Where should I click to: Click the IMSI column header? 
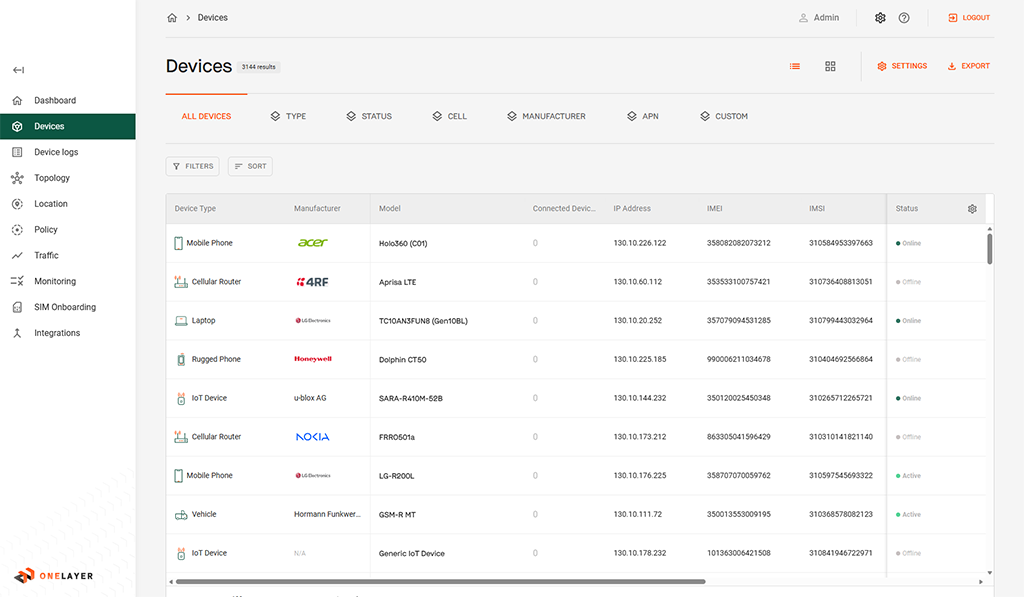coord(817,208)
